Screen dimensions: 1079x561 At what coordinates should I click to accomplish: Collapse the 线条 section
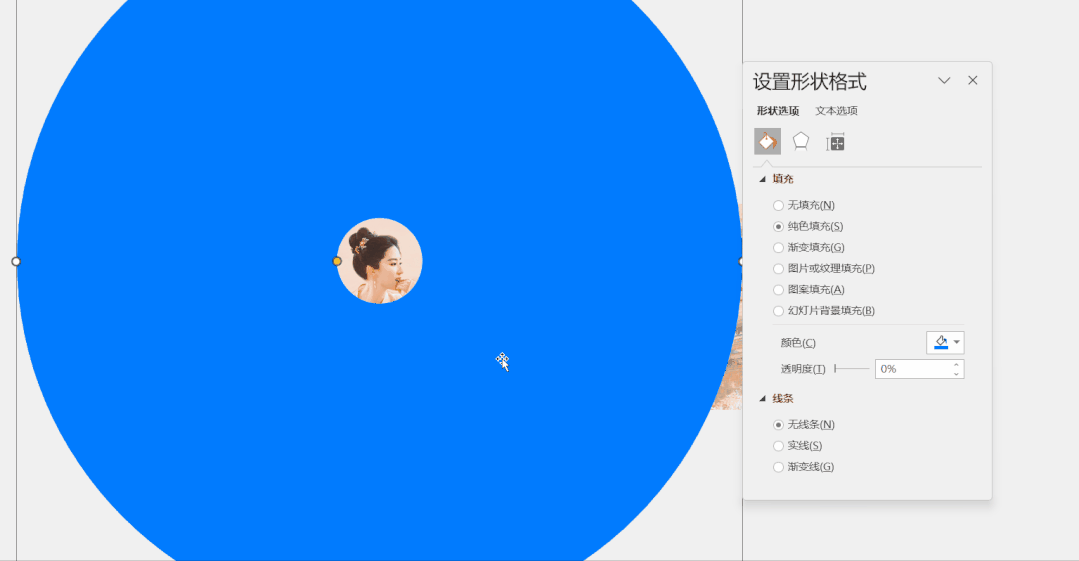point(762,399)
